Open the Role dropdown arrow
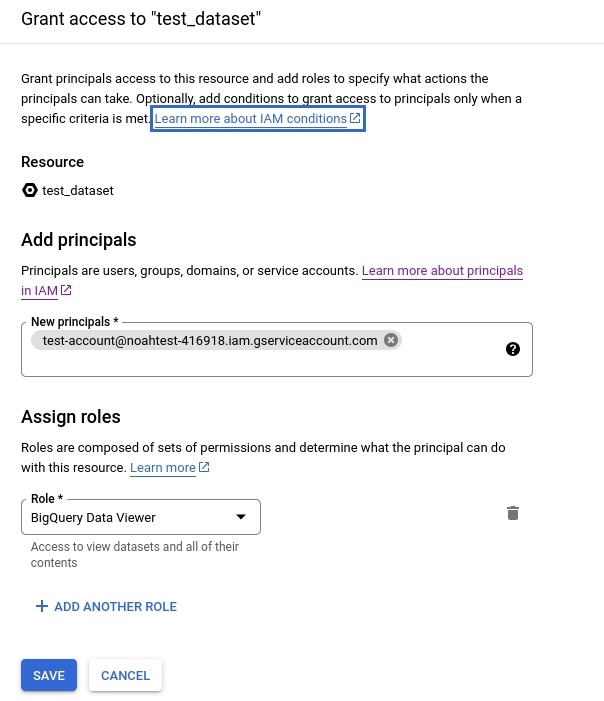The height and width of the screenshot is (701, 604). (240, 517)
